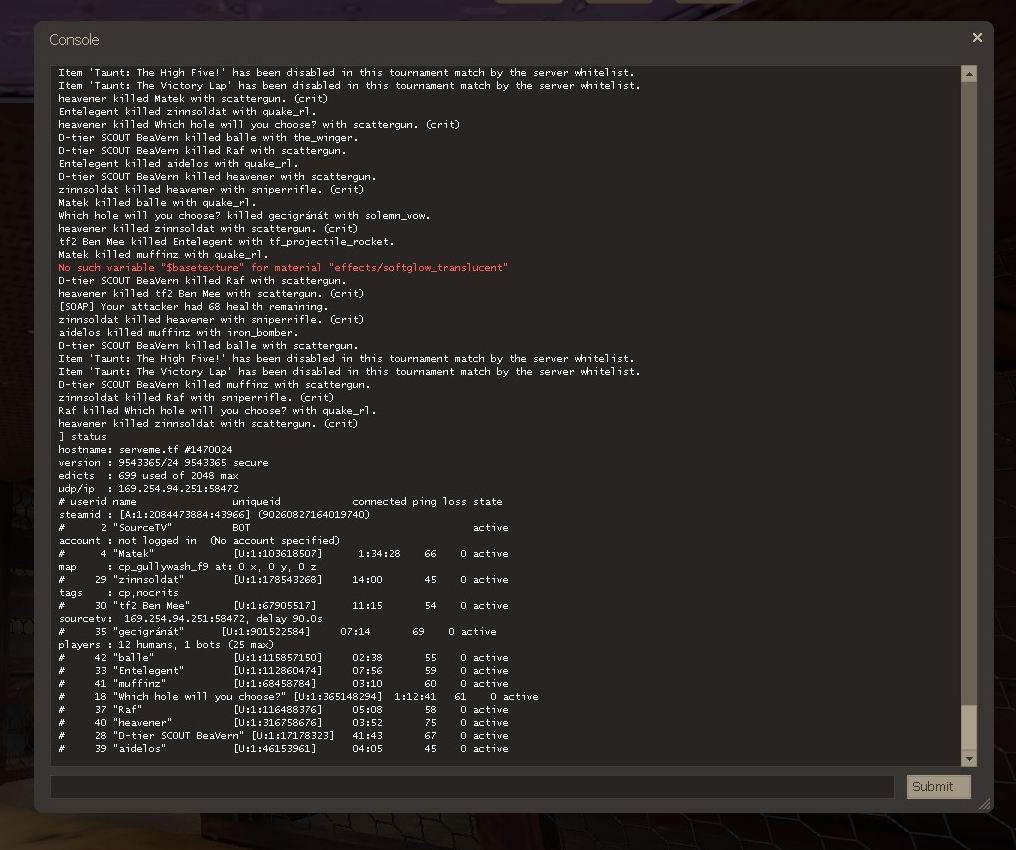Click the resize grip in the console corner
This screenshot has height=850, width=1016.
click(985, 803)
